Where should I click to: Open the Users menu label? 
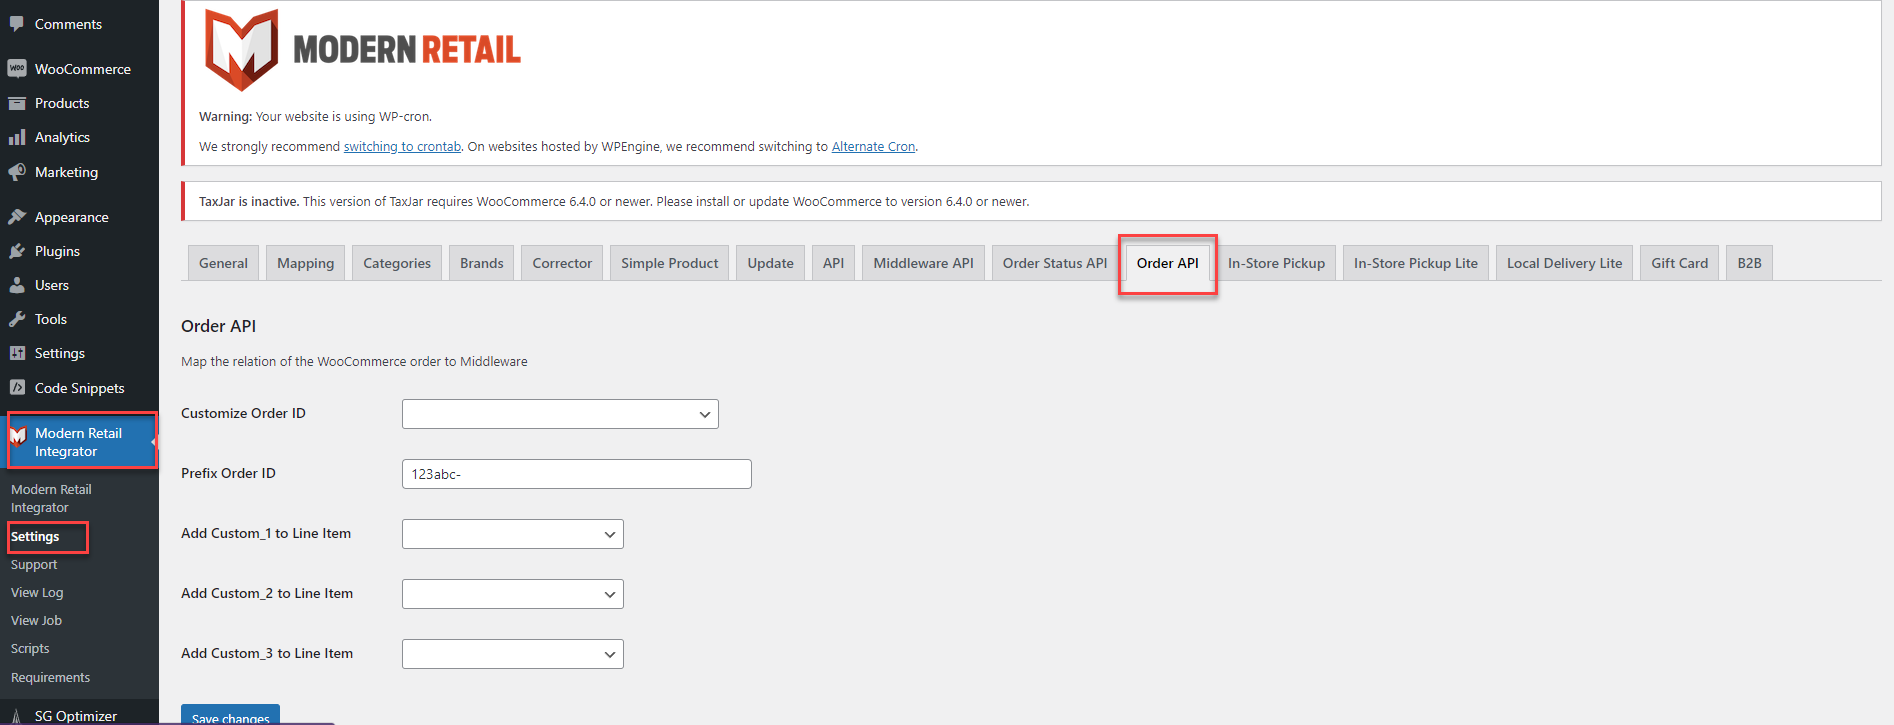point(52,285)
